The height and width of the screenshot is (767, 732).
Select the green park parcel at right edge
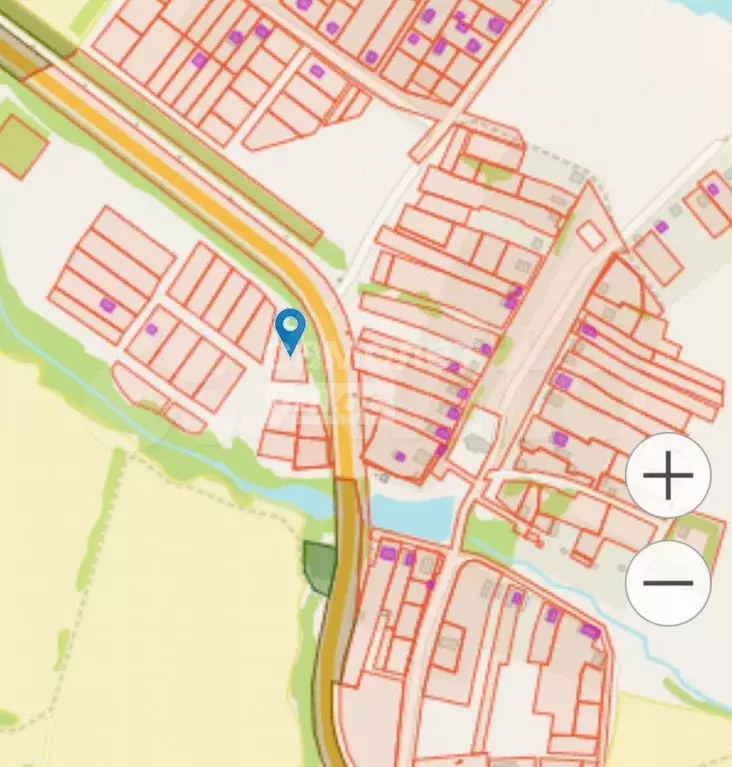coord(697,538)
